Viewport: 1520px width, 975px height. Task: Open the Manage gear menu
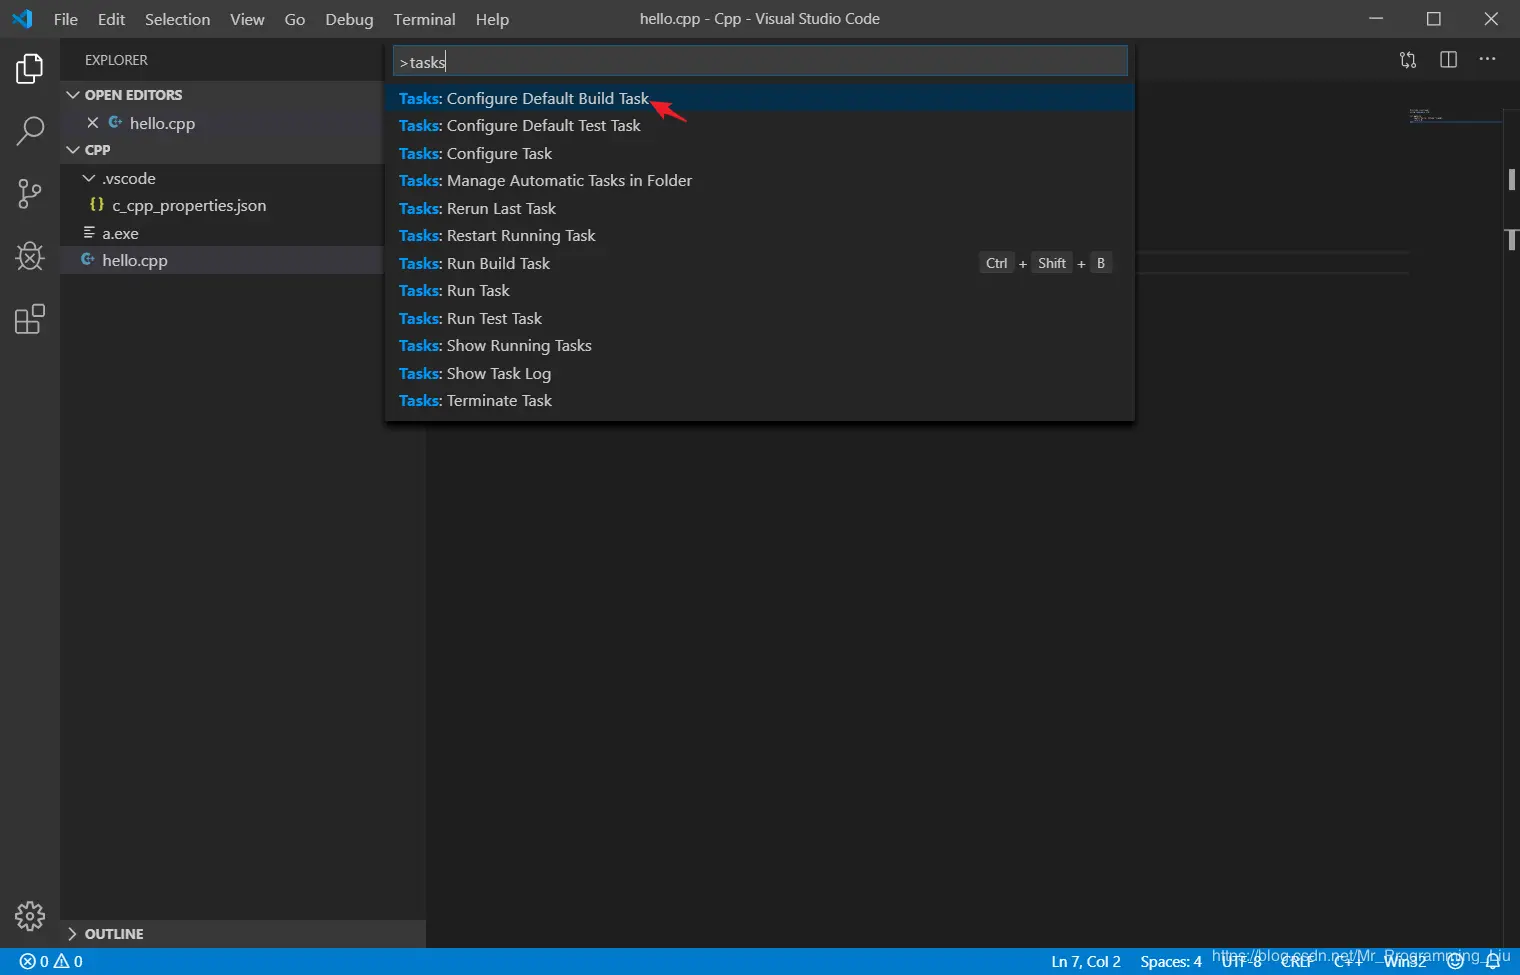click(x=30, y=916)
